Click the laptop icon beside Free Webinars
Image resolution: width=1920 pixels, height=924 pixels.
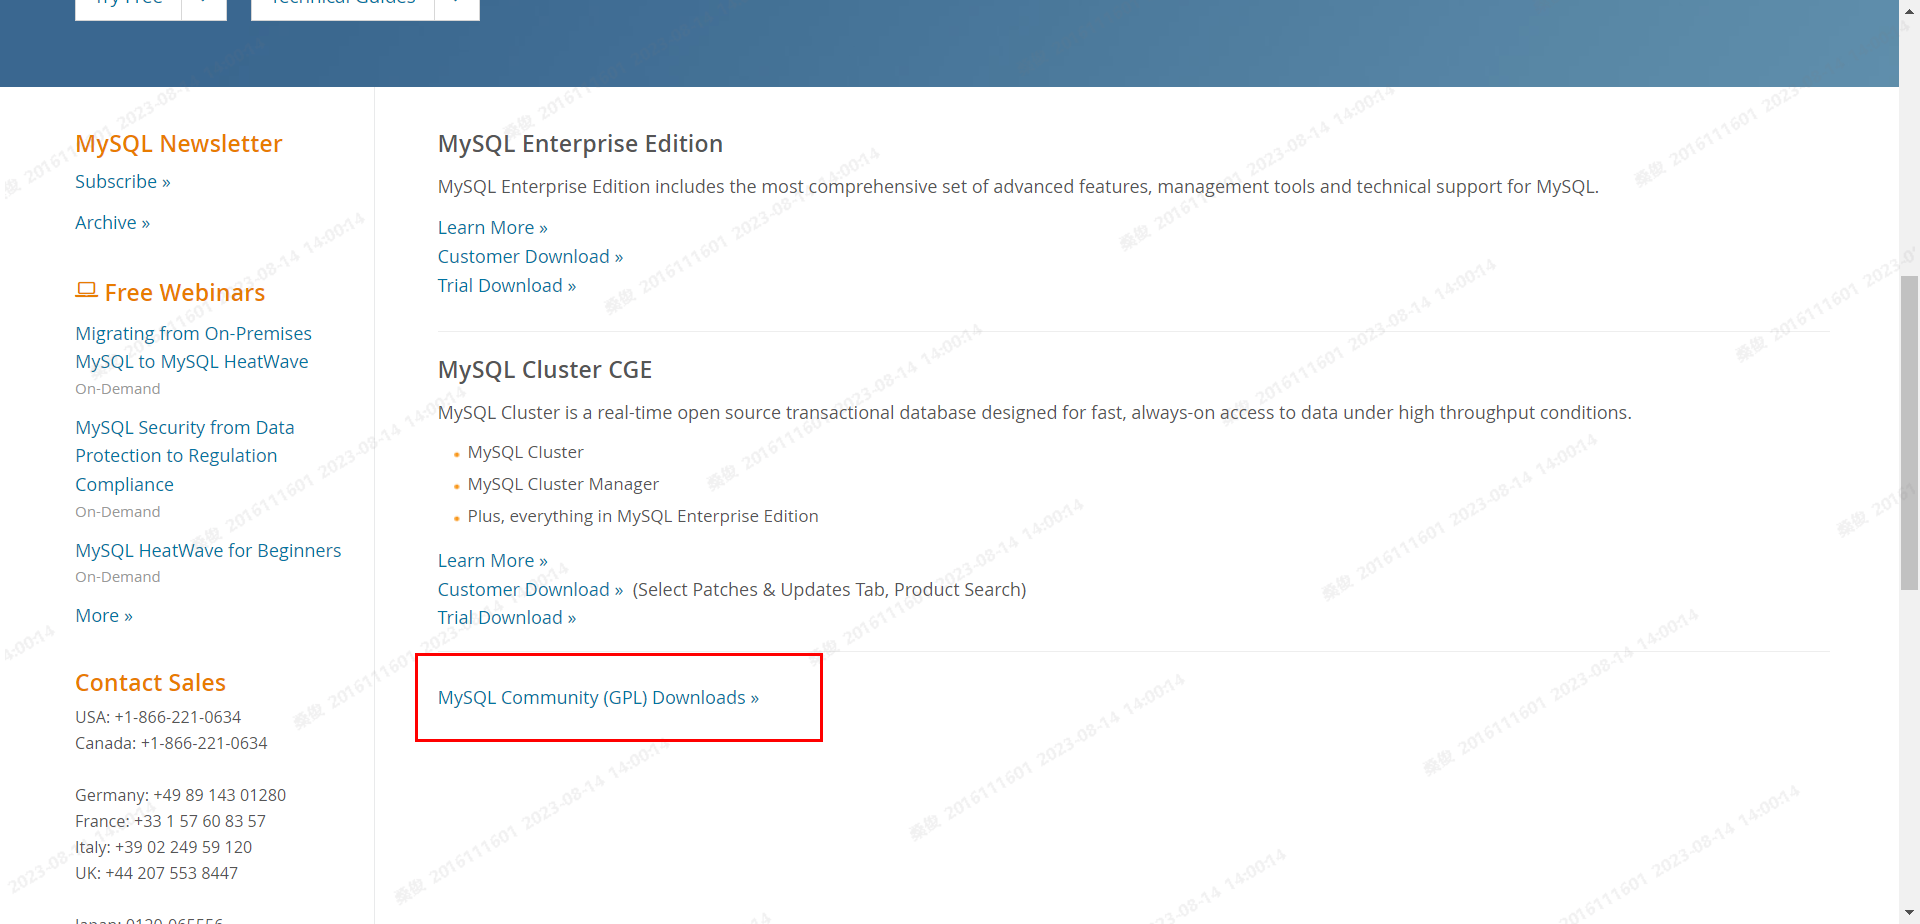click(86, 291)
